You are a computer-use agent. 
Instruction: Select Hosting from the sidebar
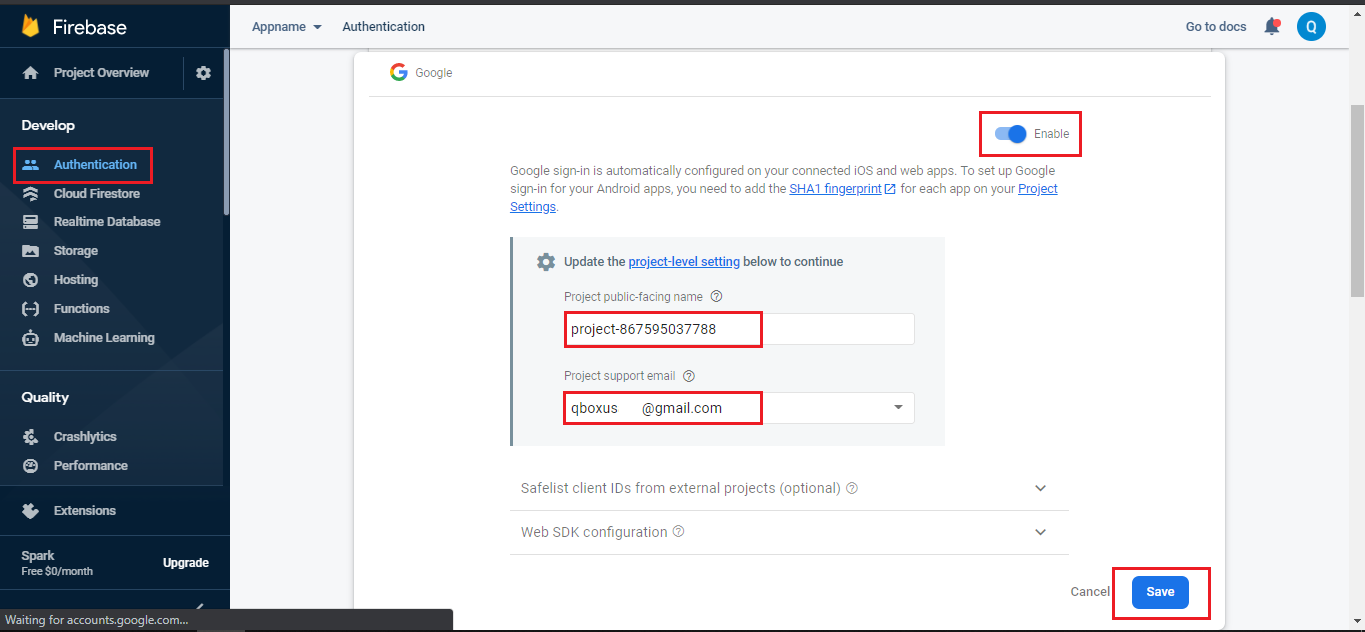pos(76,280)
